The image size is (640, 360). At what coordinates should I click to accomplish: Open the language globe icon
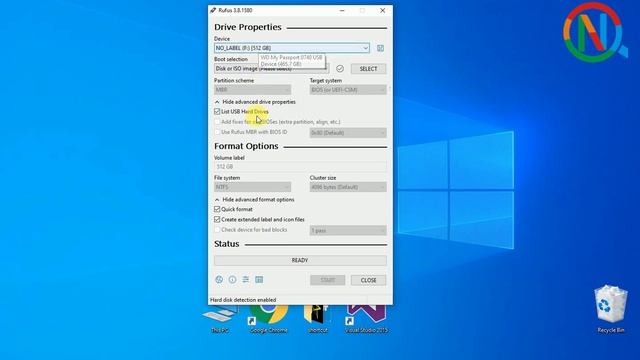point(219,280)
